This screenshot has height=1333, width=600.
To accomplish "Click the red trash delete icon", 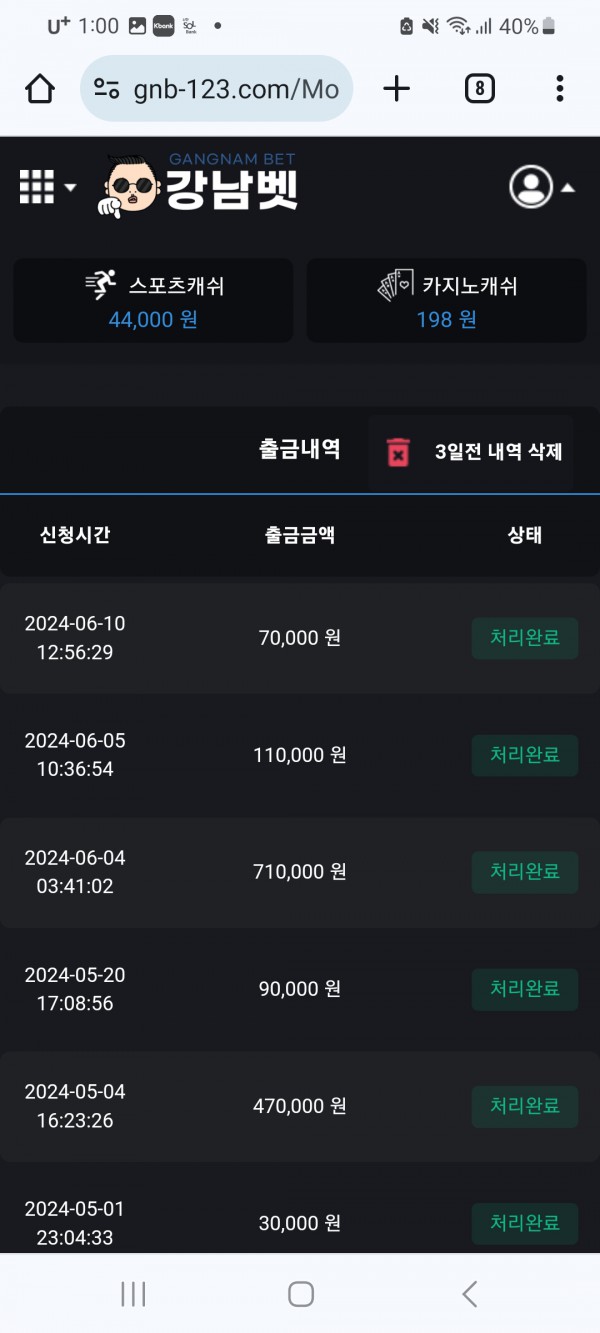I will tap(398, 452).
